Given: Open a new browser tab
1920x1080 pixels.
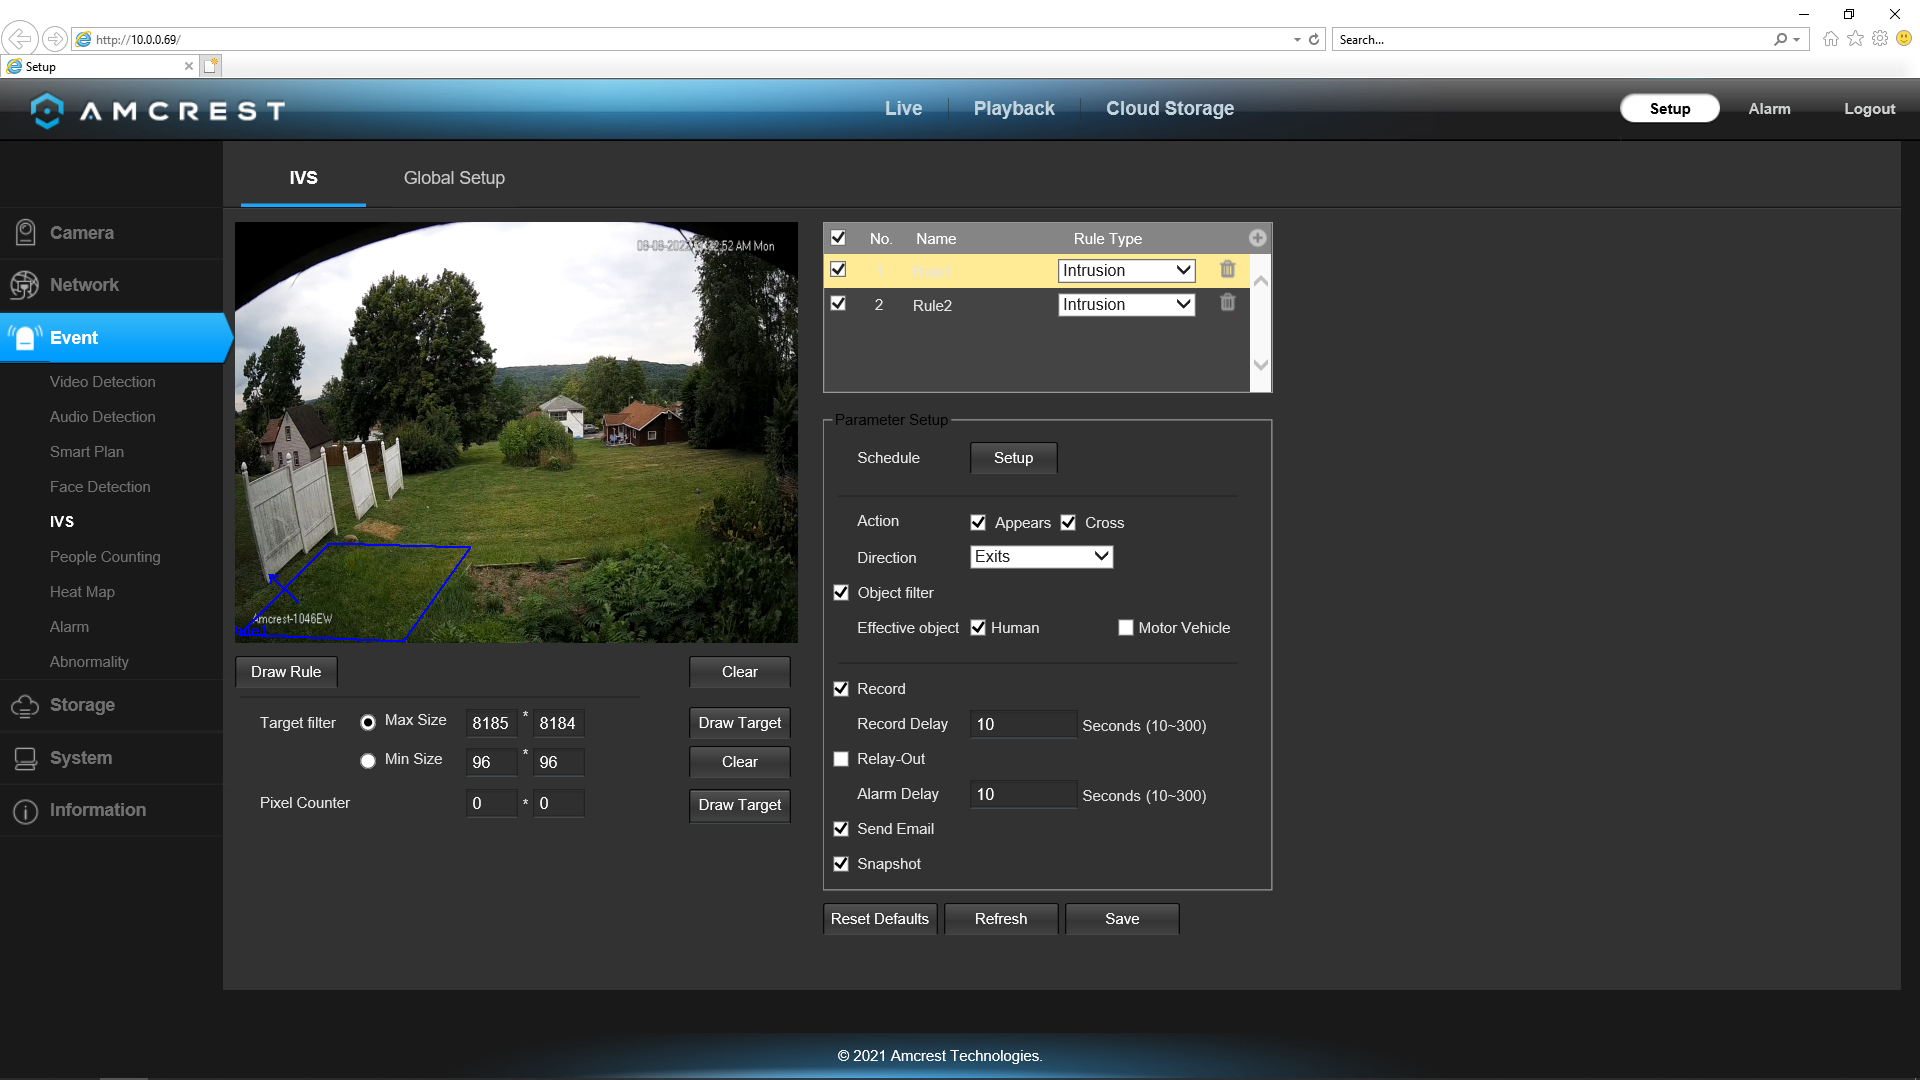Looking at the screenshot, I should 210,66.
